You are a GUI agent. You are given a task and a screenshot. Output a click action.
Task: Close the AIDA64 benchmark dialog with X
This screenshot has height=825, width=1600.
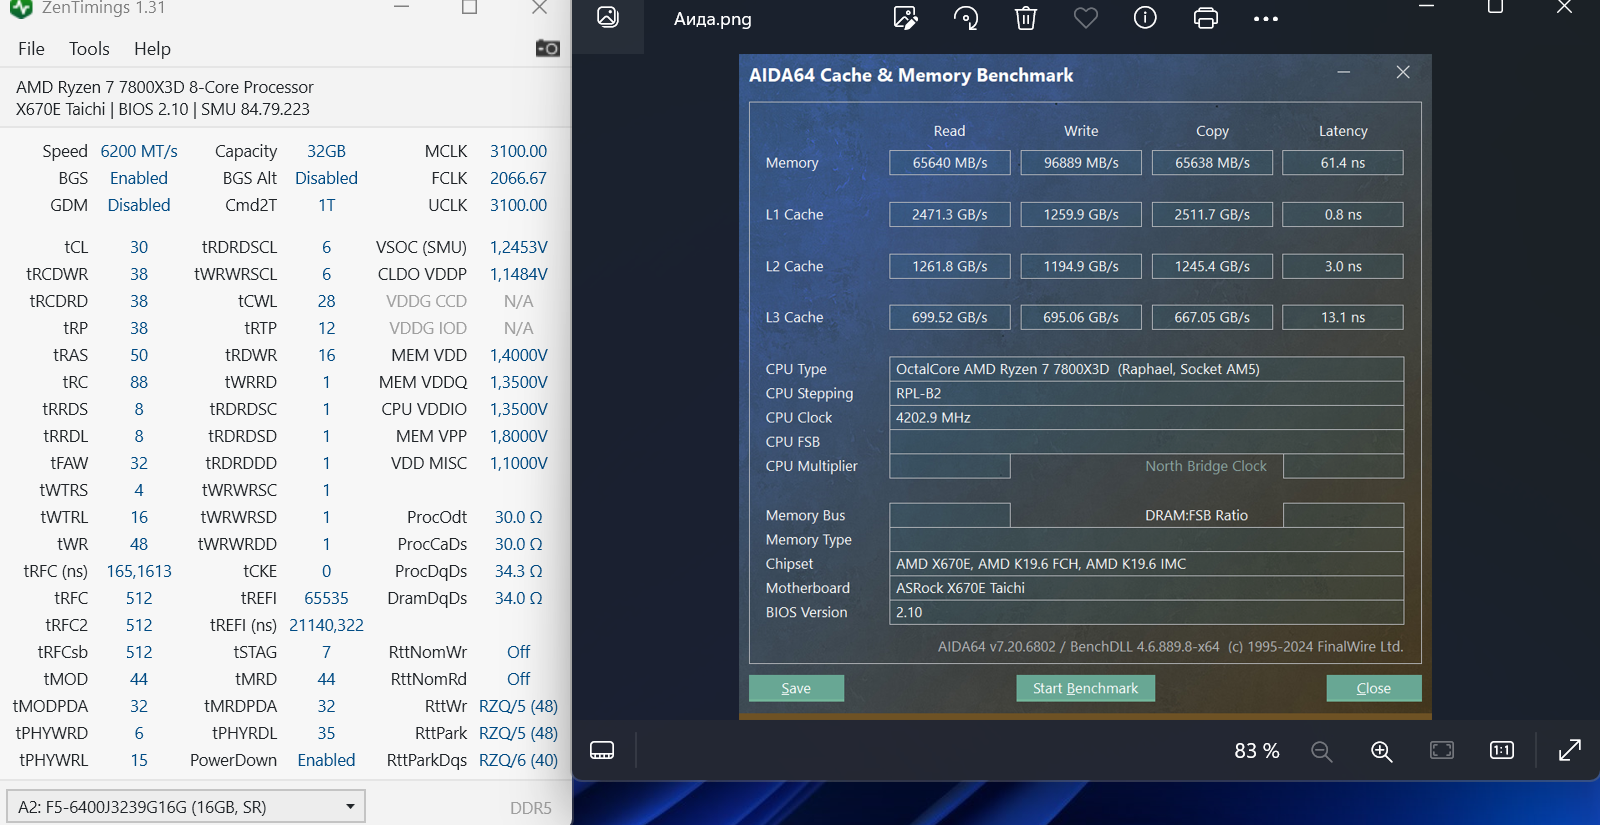[x=1403, y=72]
